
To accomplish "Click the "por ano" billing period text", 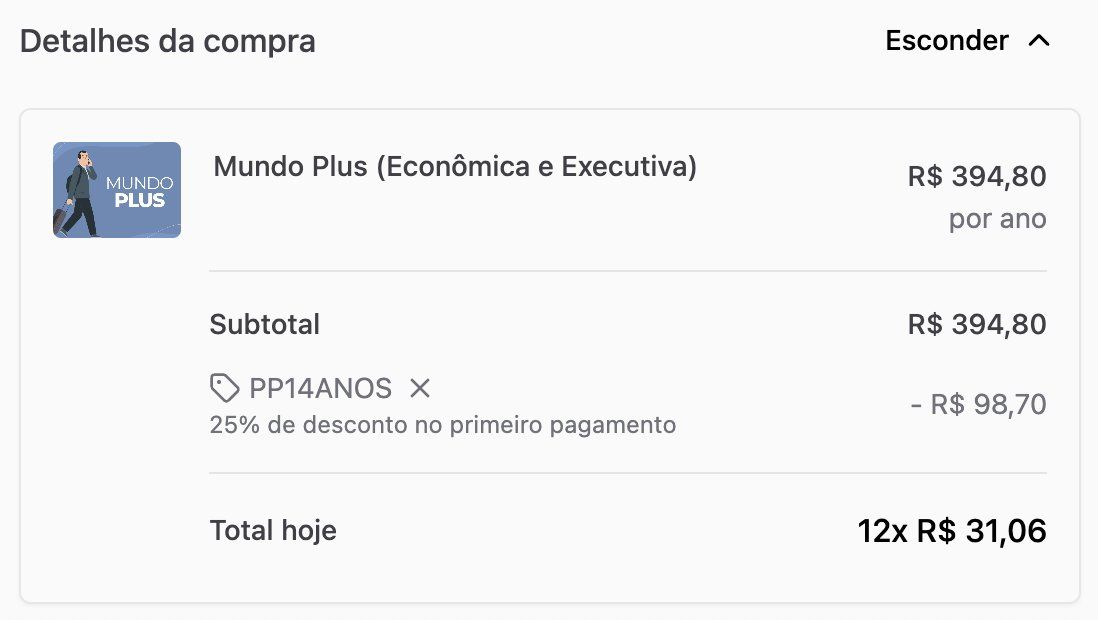I will click(x=997, y=219).
